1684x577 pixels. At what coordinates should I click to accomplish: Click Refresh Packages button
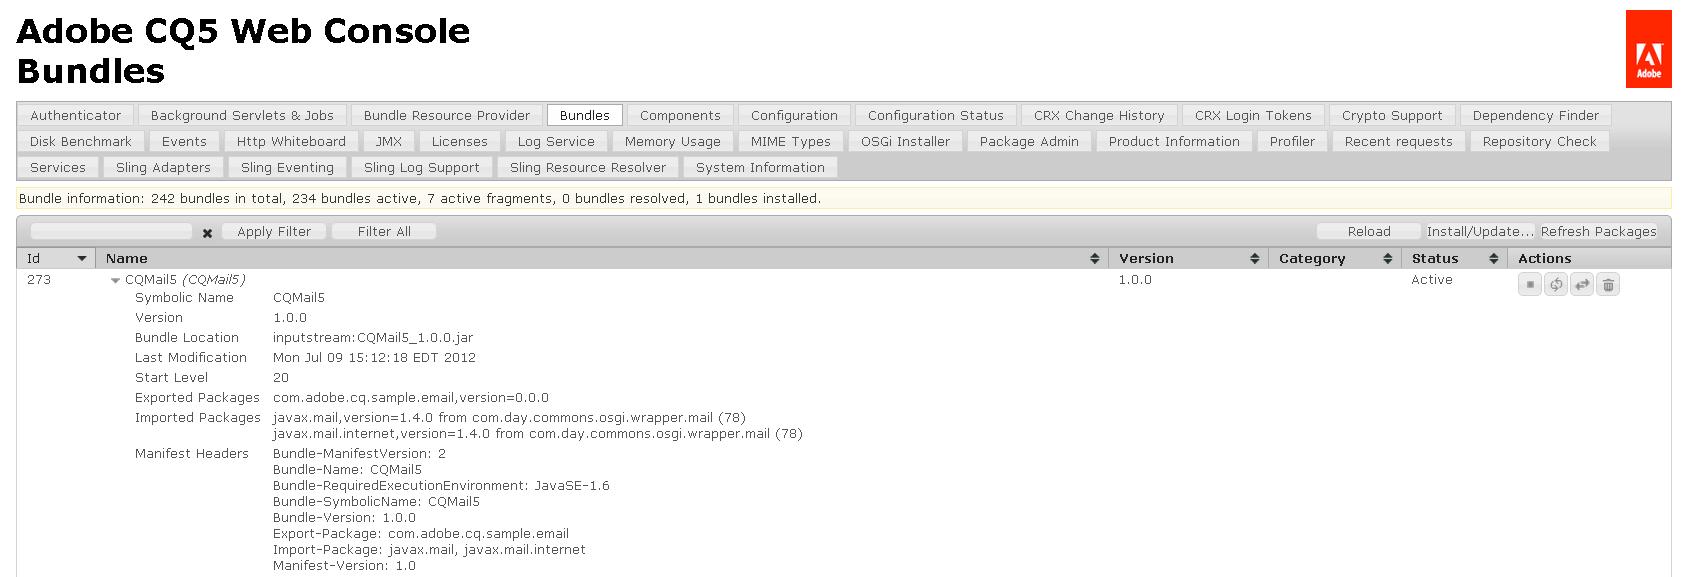pos(1598,231)
